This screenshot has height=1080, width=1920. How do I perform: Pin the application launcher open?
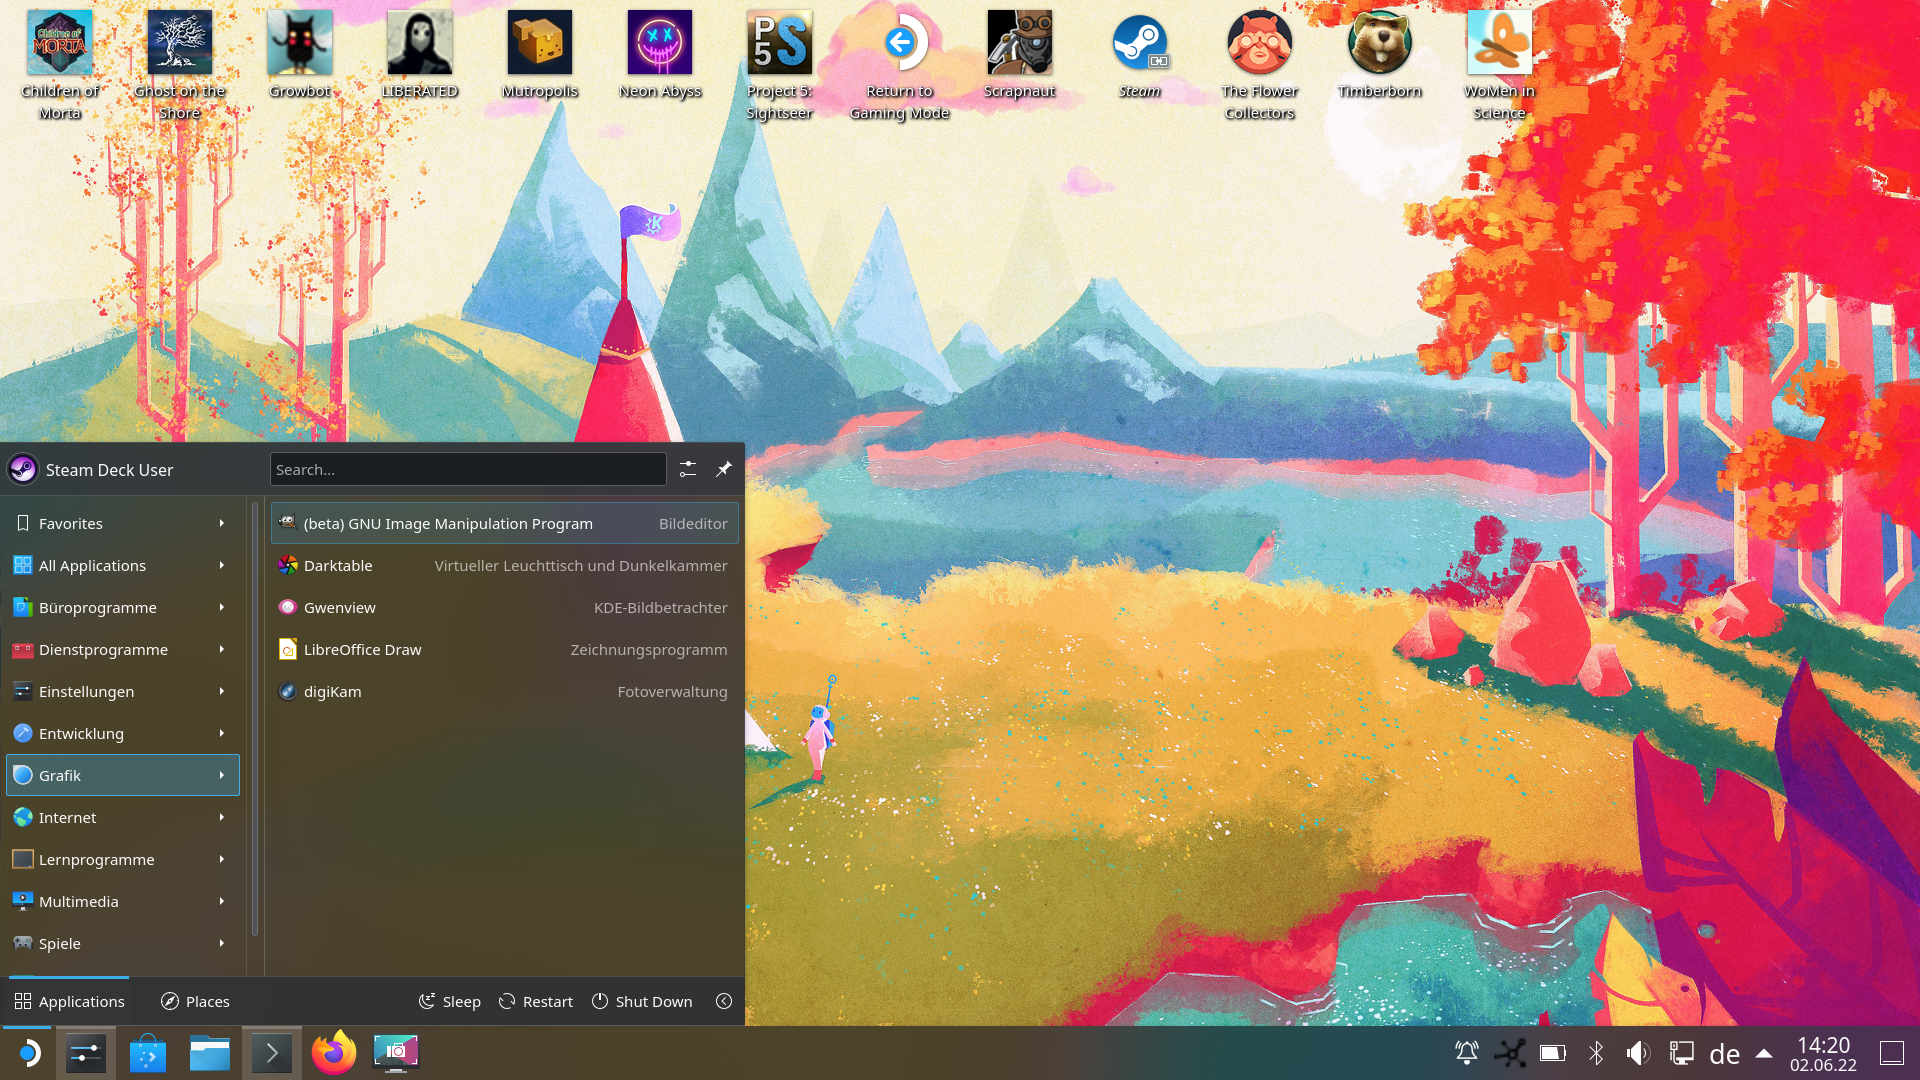724,469
